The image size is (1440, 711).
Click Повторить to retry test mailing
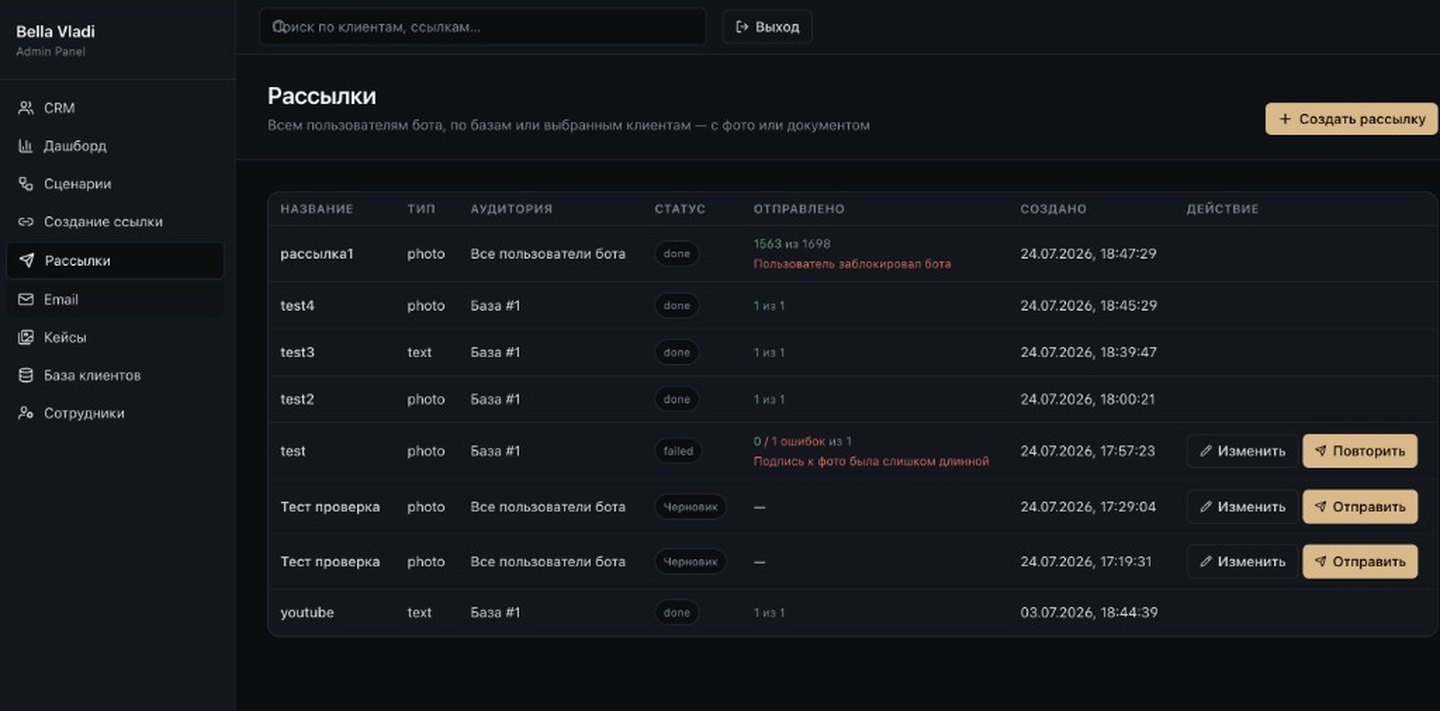point(1360,451)
